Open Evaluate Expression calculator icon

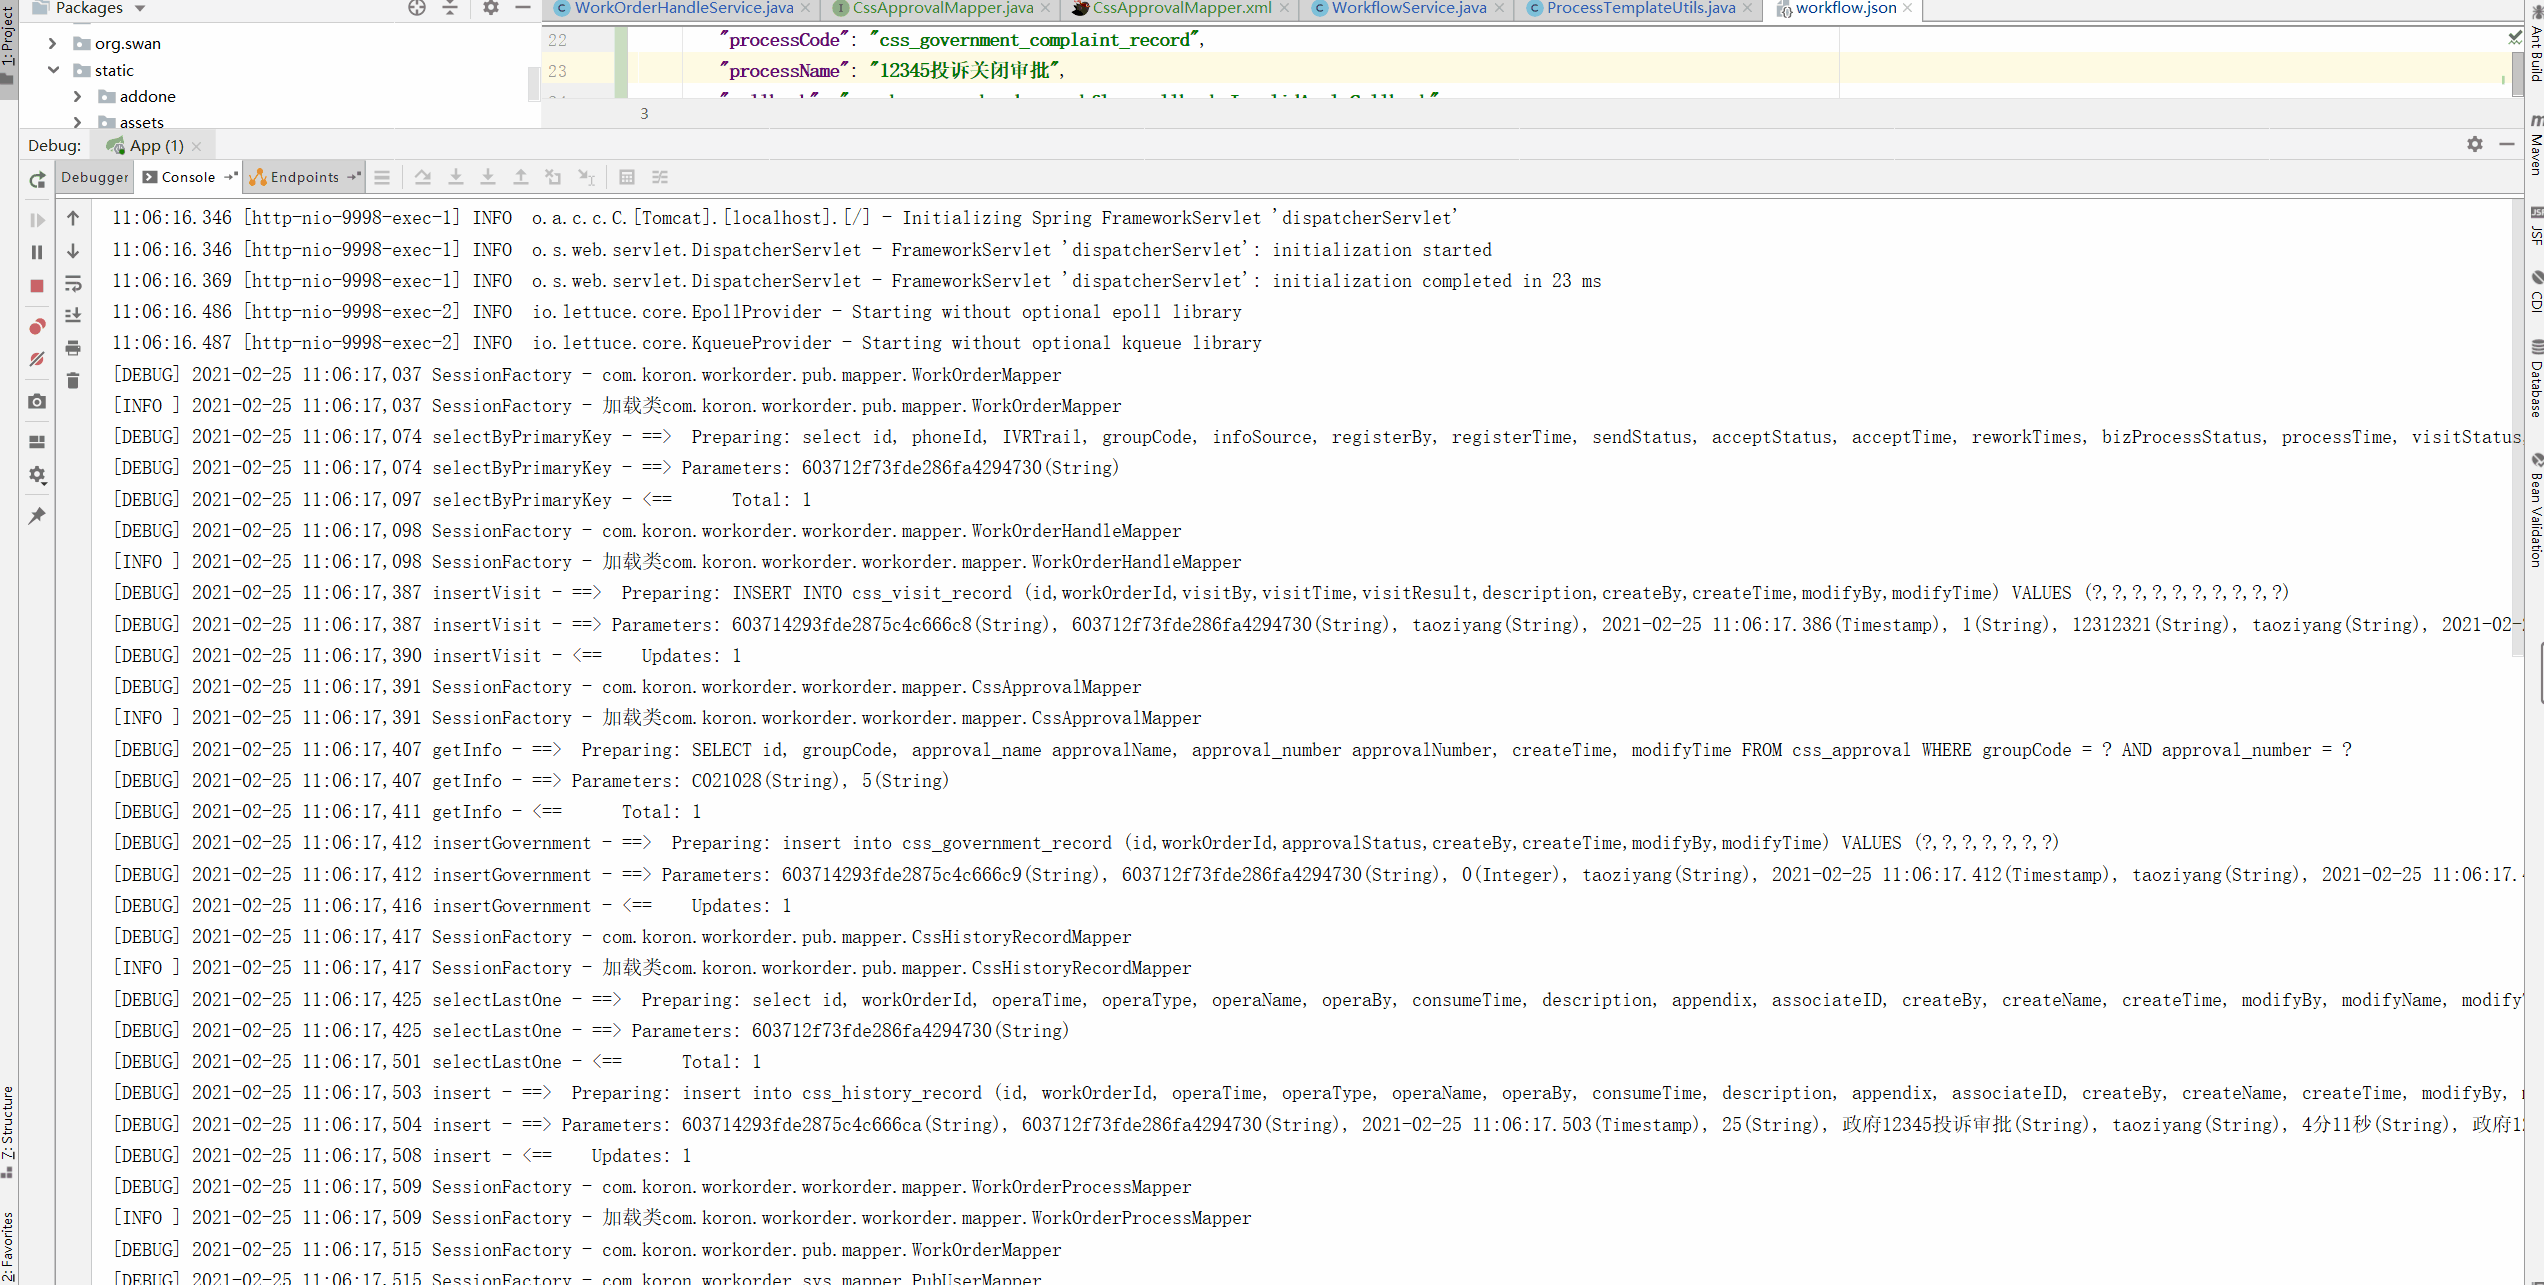pos(627,177)
